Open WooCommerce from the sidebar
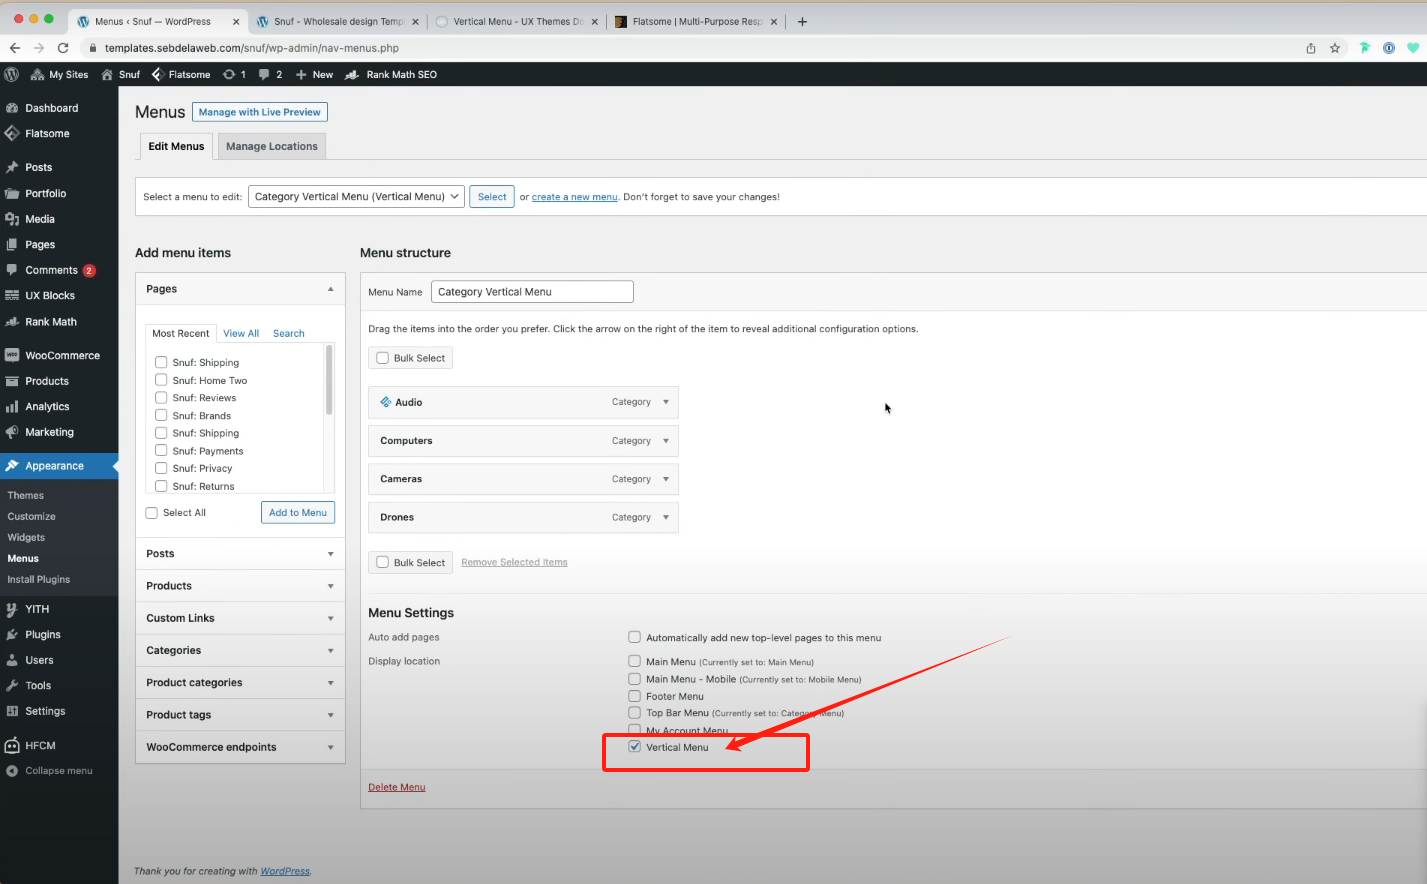The height and width of the screenshot is (884, 1427). 62,355
